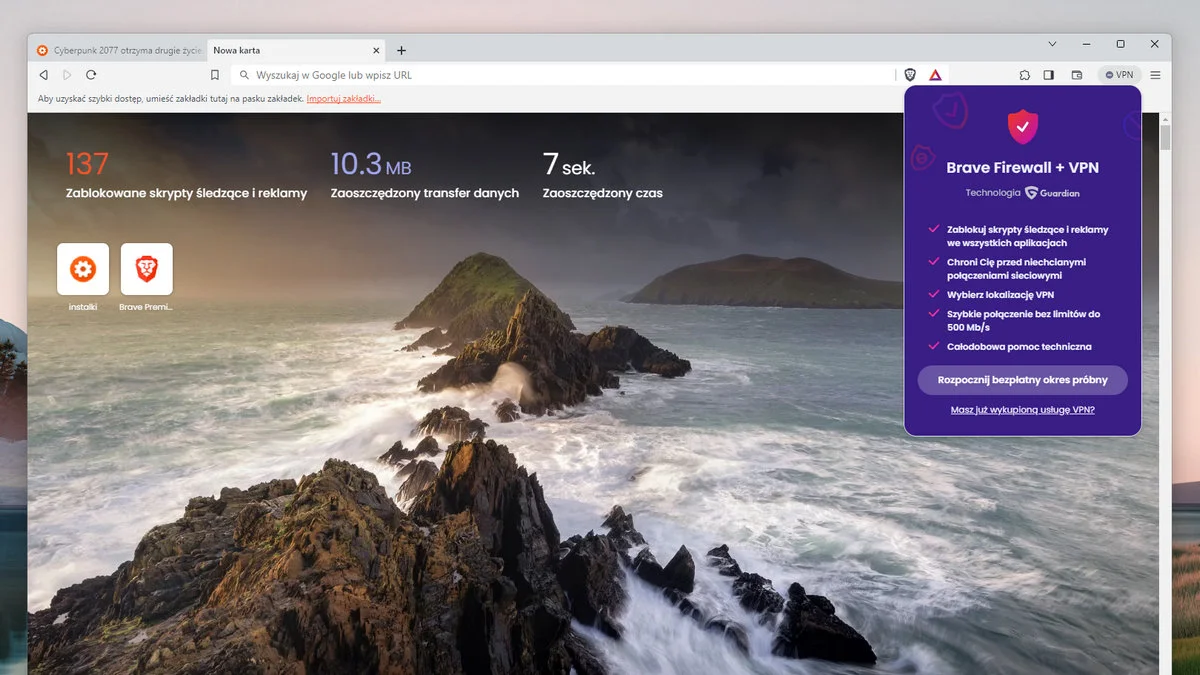Toggle the VPN button in toolbar
1200x675 pixels.
[1120, 75]
